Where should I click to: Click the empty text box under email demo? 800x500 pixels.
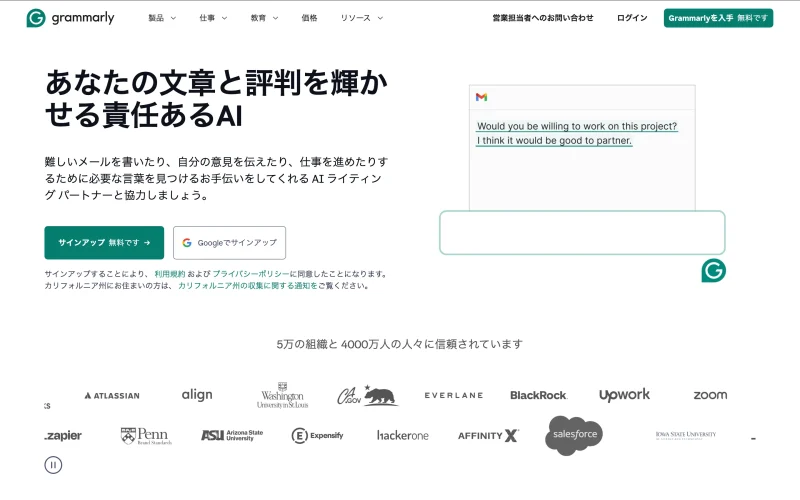tap(581, 233)
